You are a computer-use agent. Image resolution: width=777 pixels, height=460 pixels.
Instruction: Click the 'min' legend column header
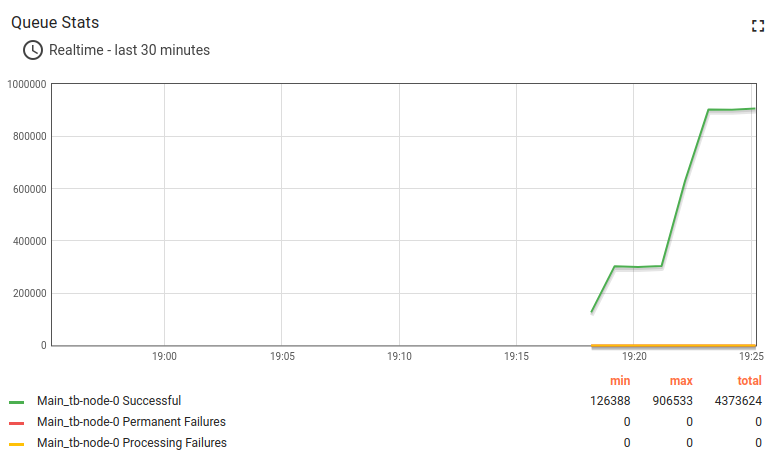point(620,381)
